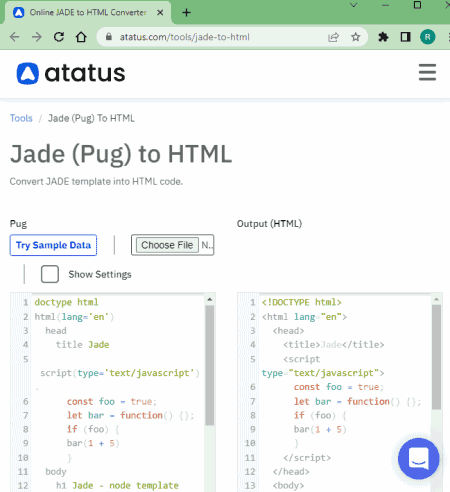Click the HTML output scrollbar thumb
This screenshot has width=450, height=492.
[x=437, y=357]
